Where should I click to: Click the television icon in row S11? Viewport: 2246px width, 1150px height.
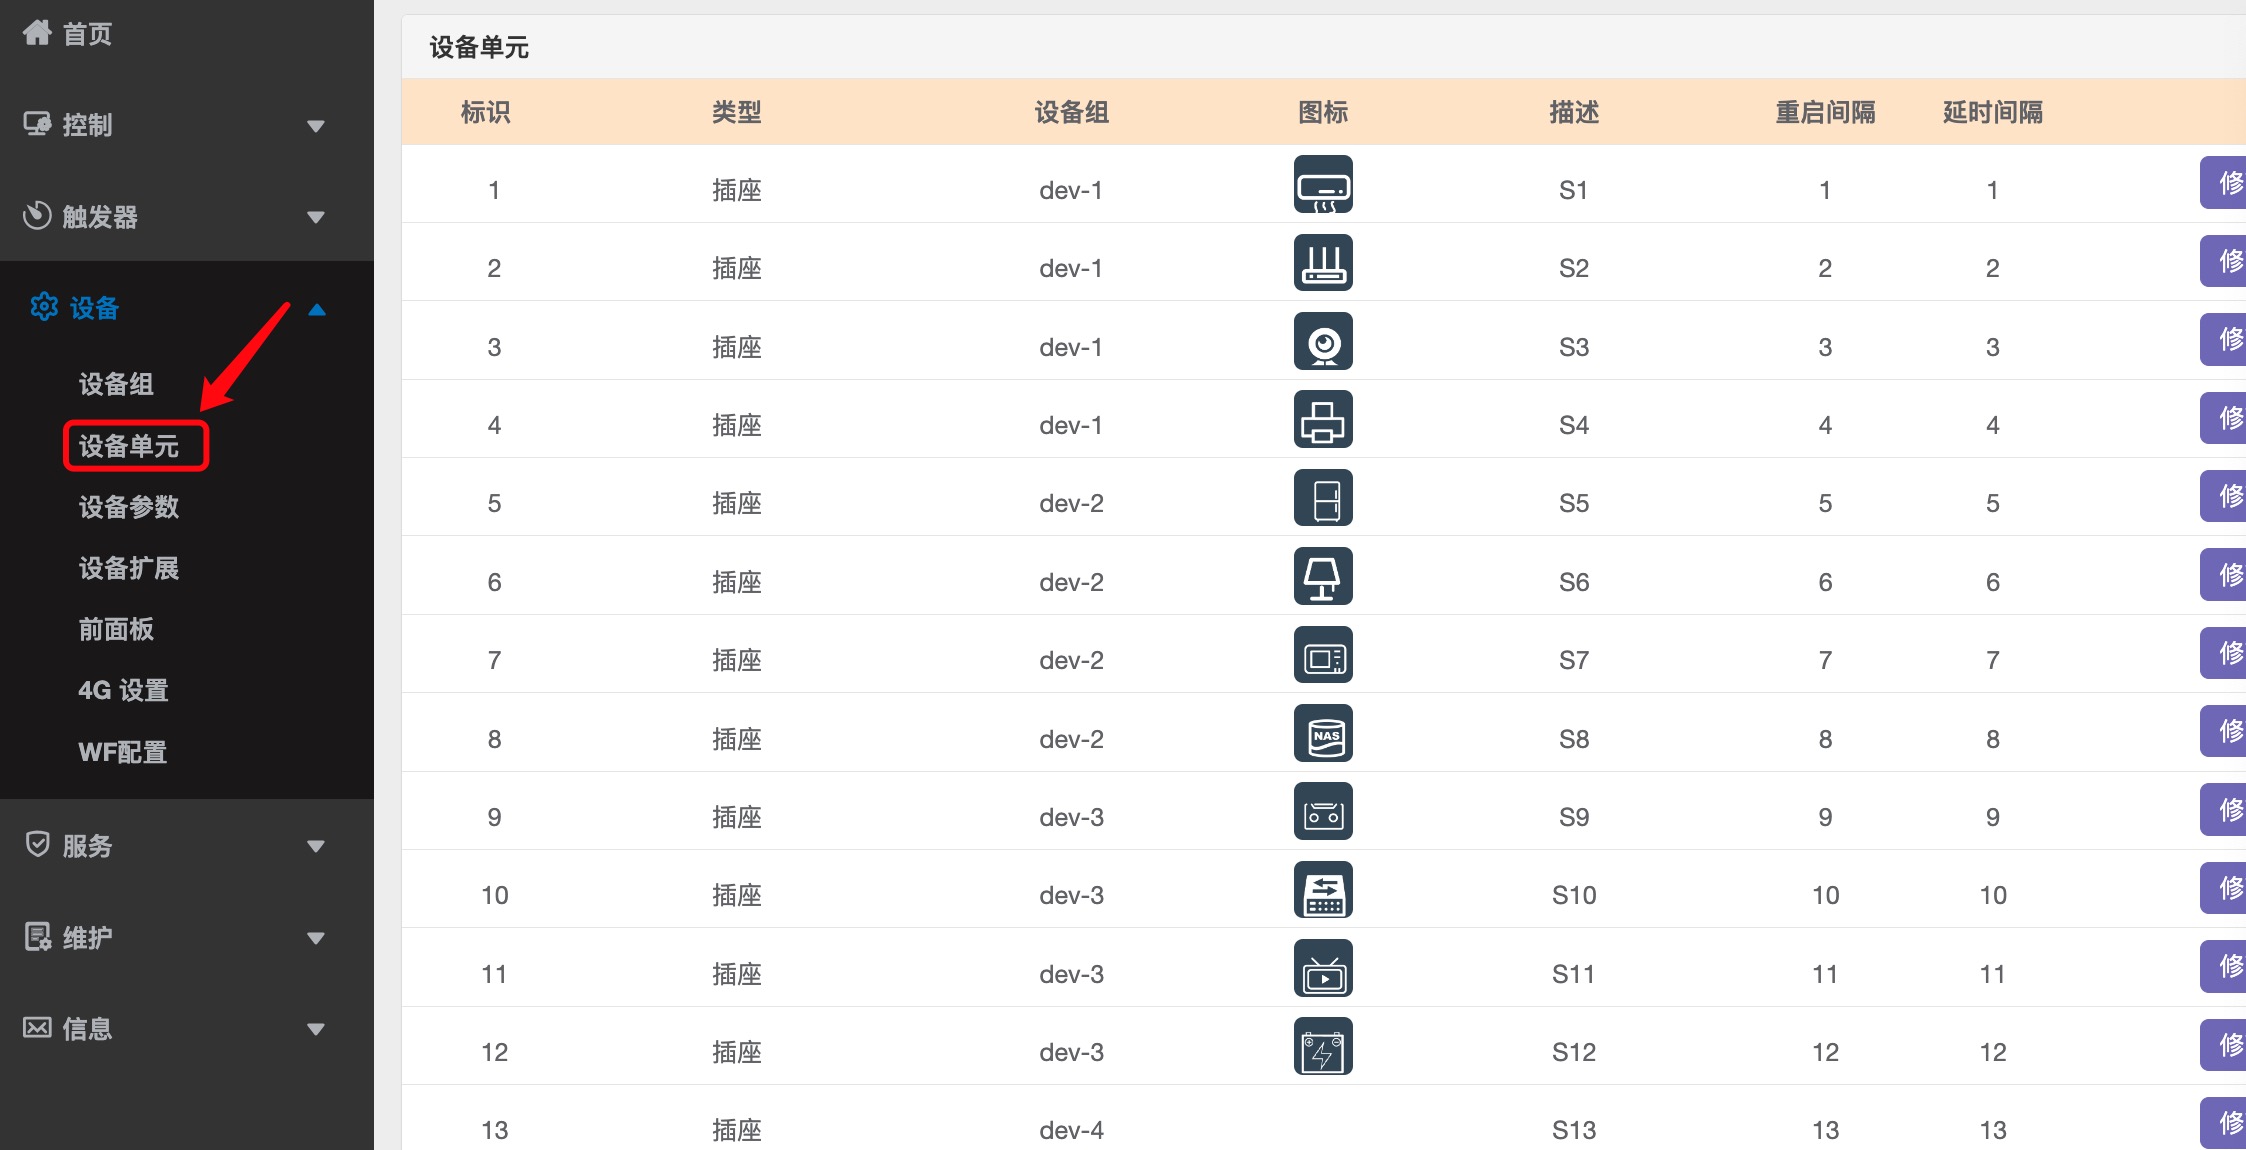[1323, 968]
